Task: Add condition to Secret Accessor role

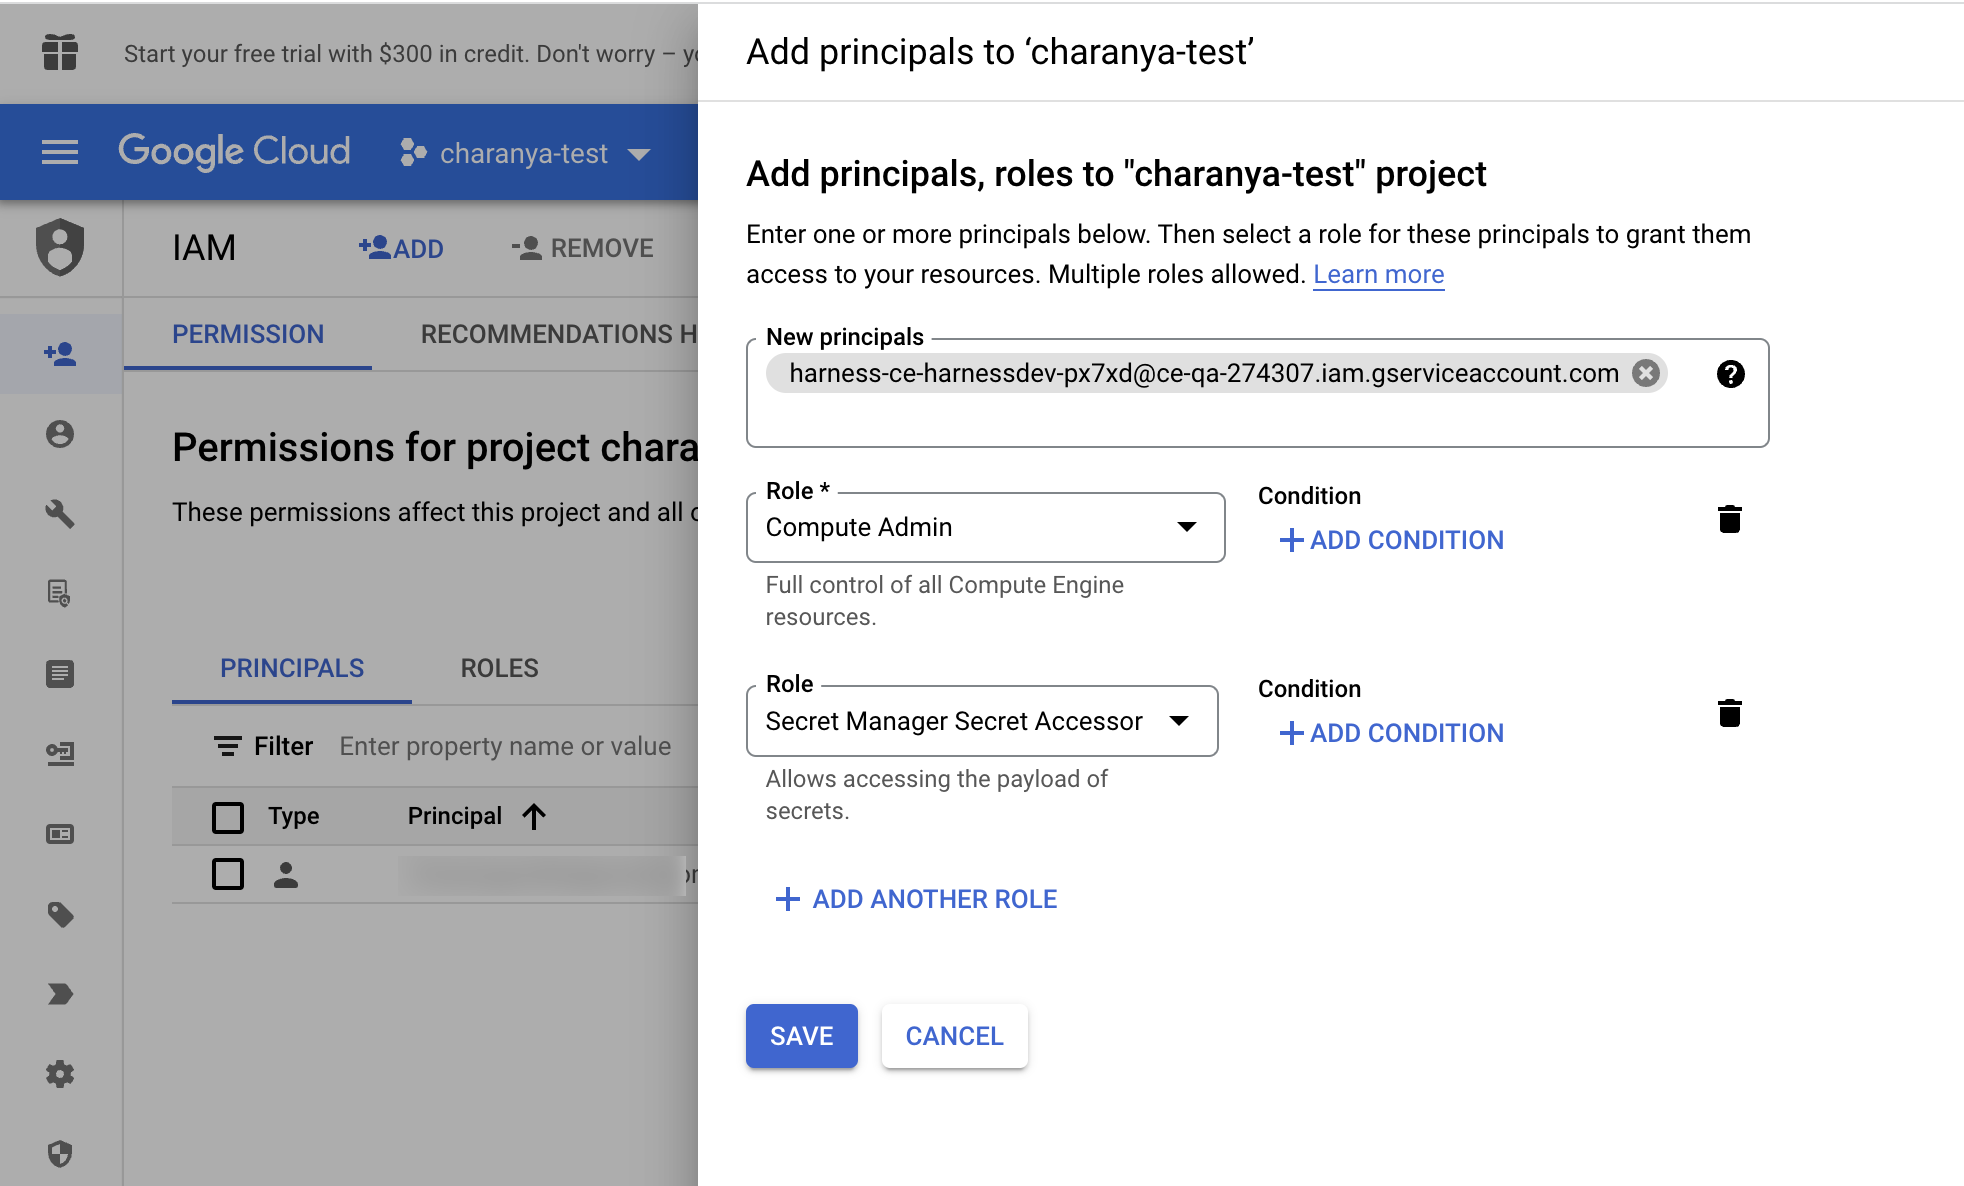Action: (x=1391, y=733)
